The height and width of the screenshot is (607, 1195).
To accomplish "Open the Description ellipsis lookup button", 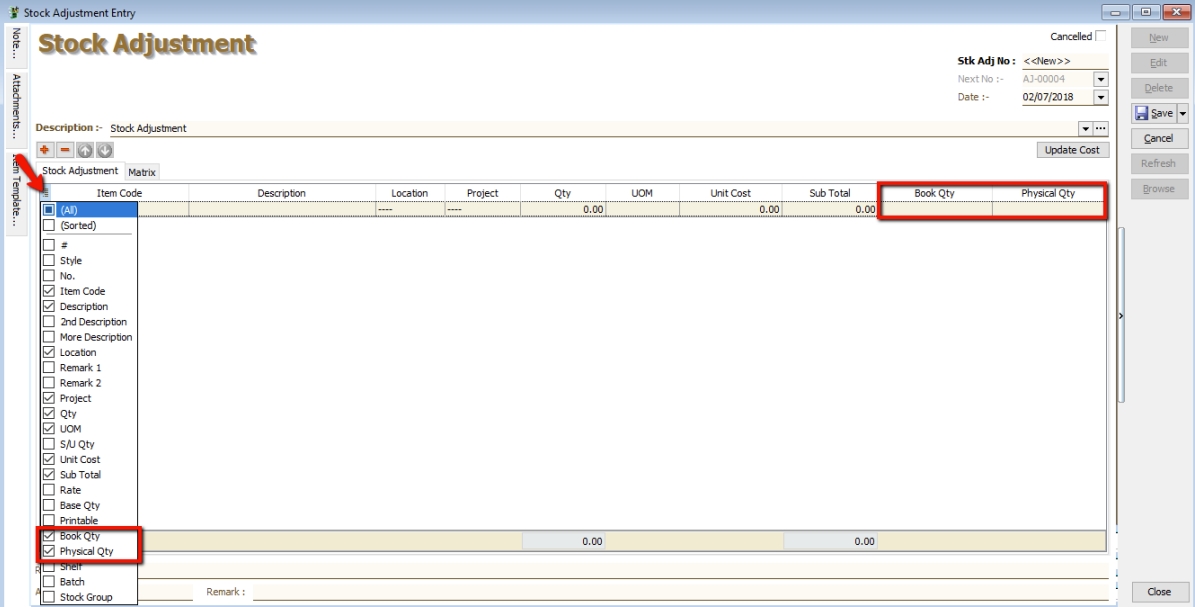I will [x=1103, y=128].
